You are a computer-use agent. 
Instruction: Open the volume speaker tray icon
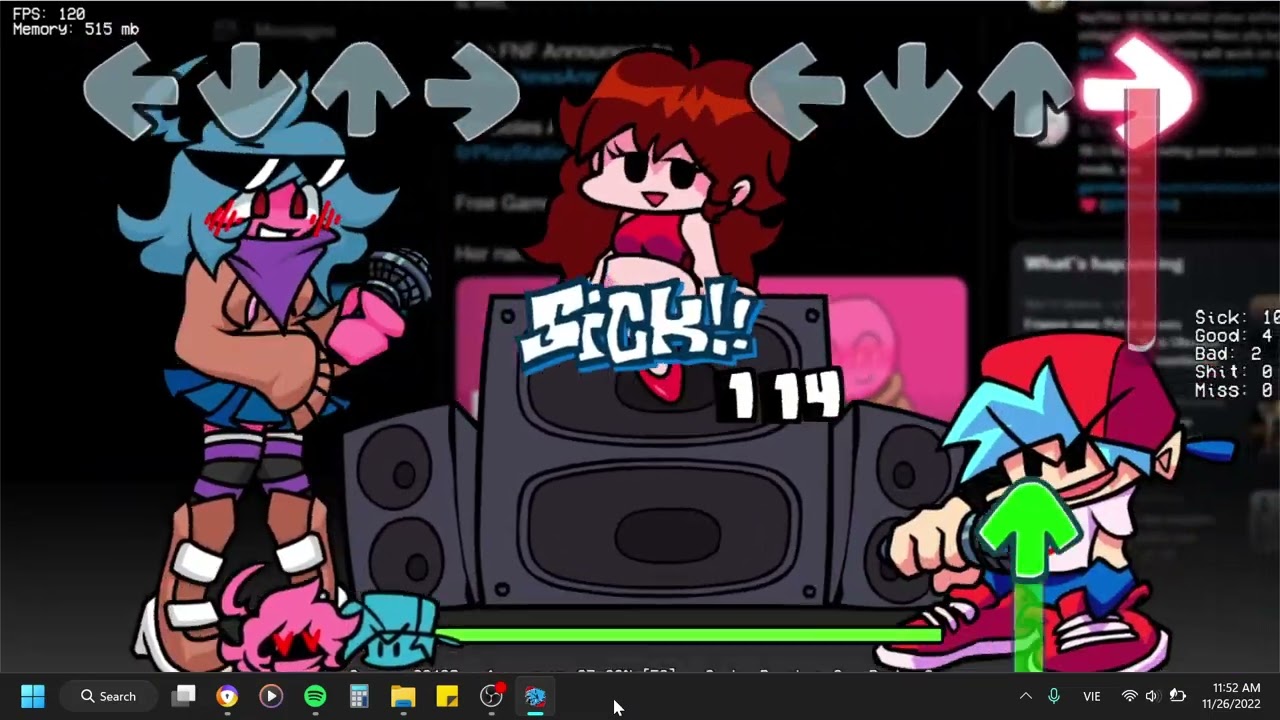click(1152, 696)
